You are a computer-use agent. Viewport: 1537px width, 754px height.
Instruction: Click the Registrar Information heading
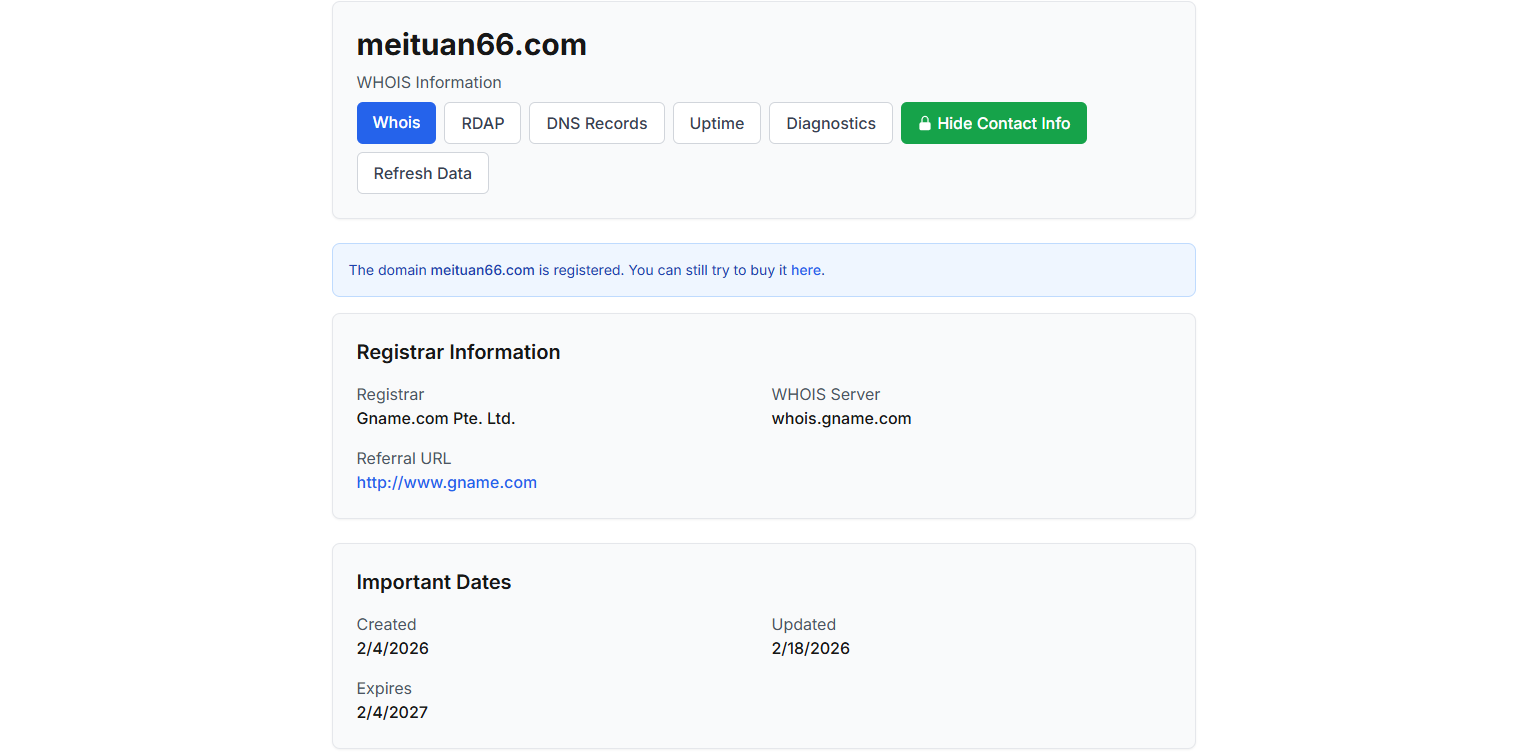(x=458, y=352)
